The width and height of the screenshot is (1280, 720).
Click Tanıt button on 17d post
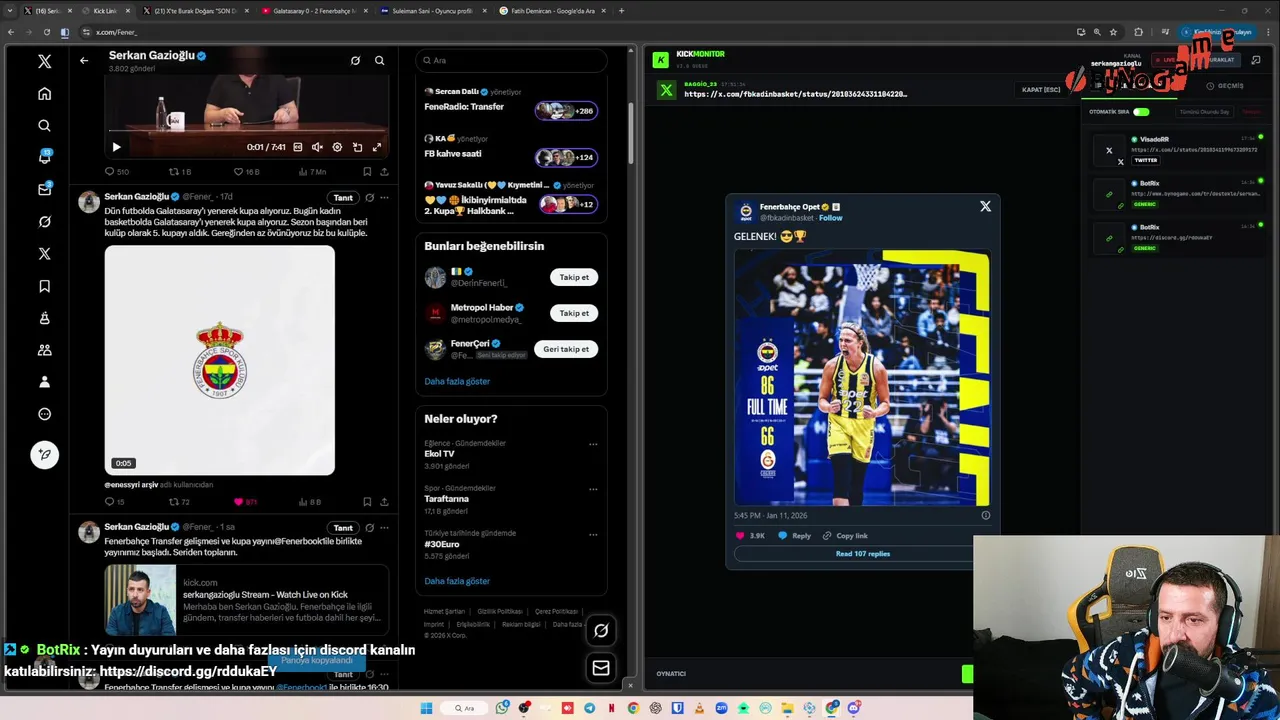[343, 197]
